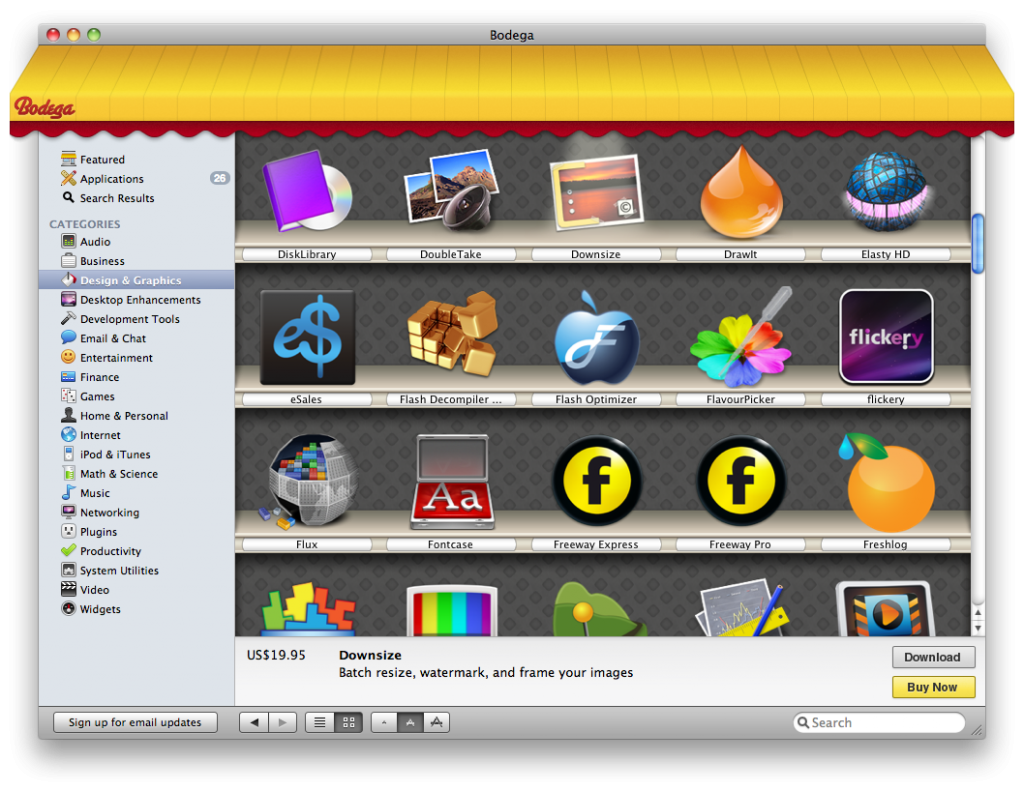Screen dimensions: 1024x792
Task: Choose the medium icon size button
Action: point(410,722)
